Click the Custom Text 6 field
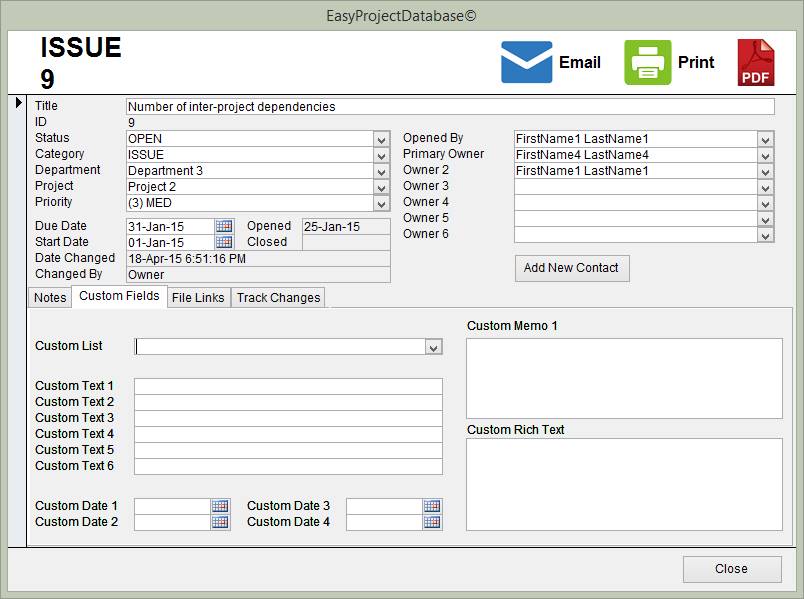Viewport: 804px width, 599px height. point(288,466)
